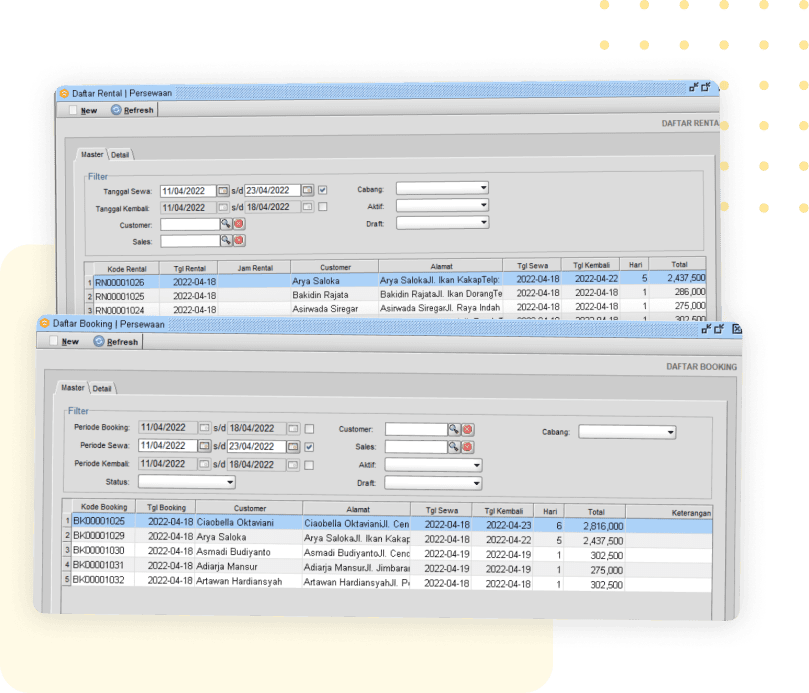Click Hari column header in Daftar Rental
The width and height of the screenshot is (809, 693).
click(635, 265)
